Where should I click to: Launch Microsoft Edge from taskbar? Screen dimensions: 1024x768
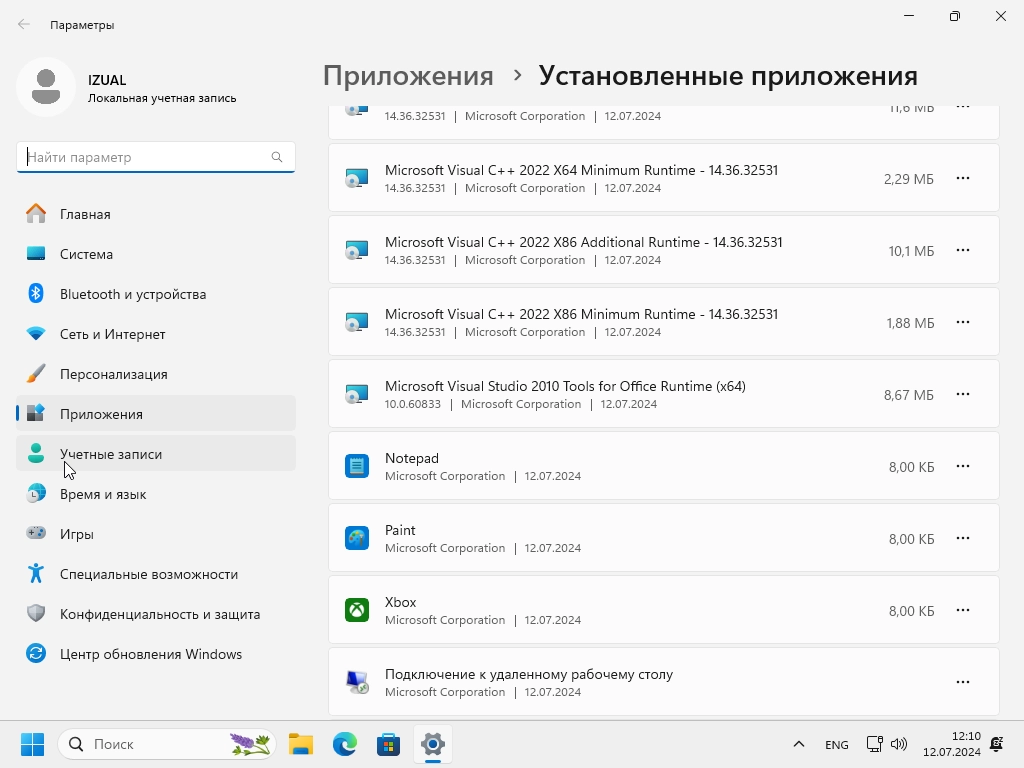[345, 744]
